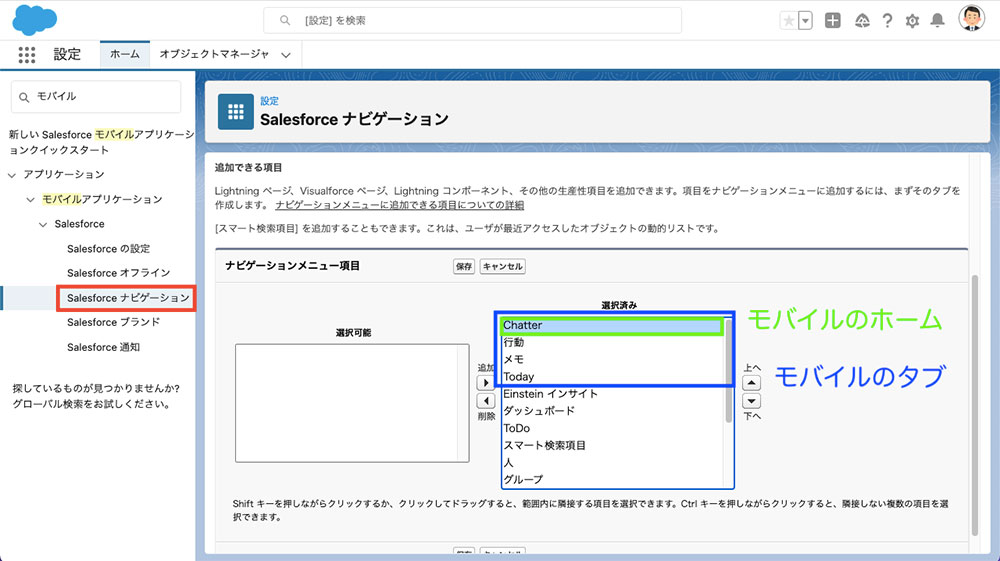Viewport: 1000px width, 561px height.
Task: Click the 追加 right arrow button
Action: tap(486, 382)
